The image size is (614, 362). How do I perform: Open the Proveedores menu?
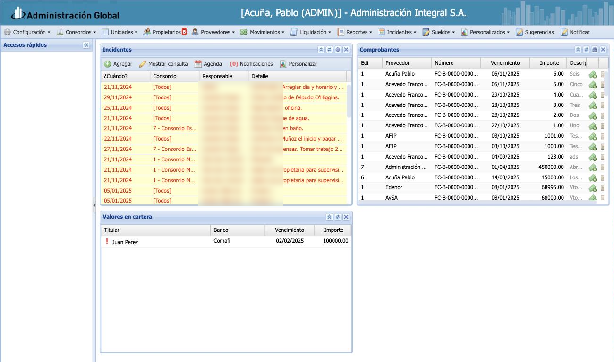213,32
